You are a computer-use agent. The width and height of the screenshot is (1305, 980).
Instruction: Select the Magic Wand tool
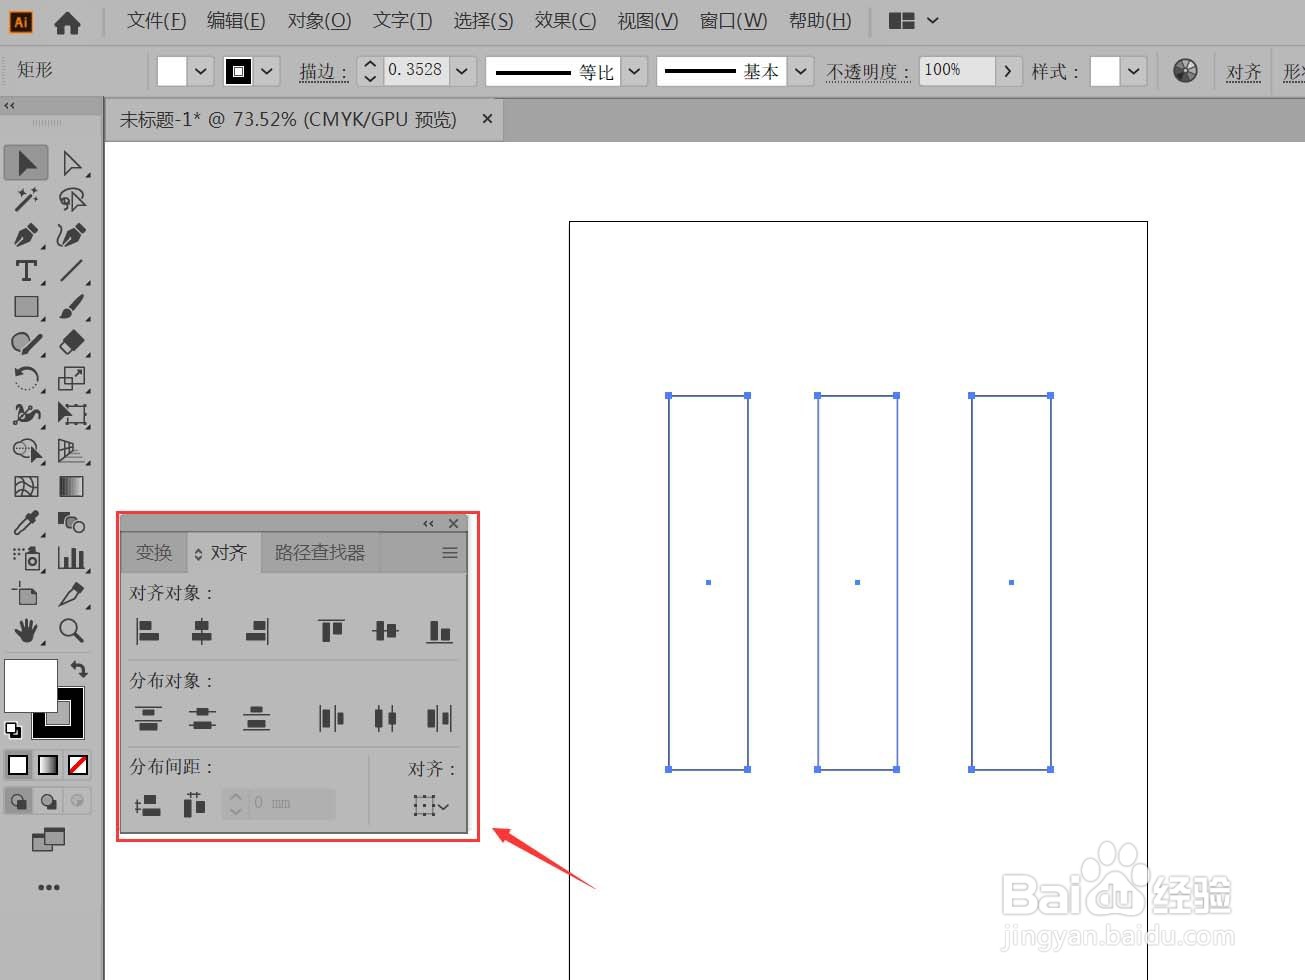[26, 199]
